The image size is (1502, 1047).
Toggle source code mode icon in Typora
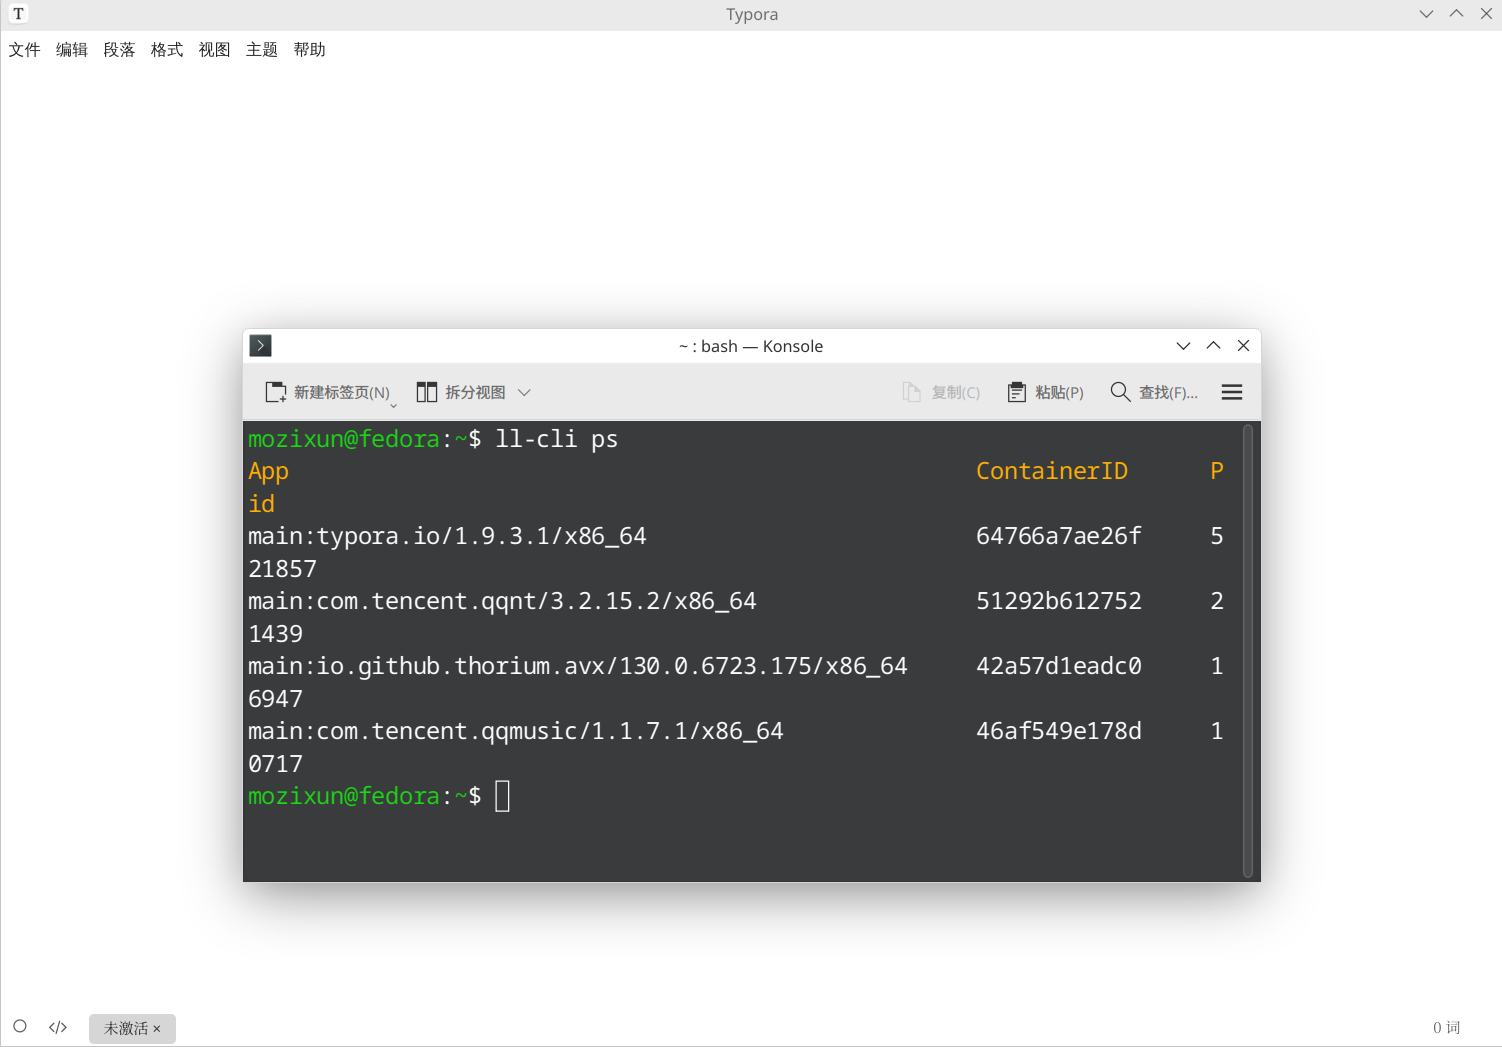[x=58, y=1027]
